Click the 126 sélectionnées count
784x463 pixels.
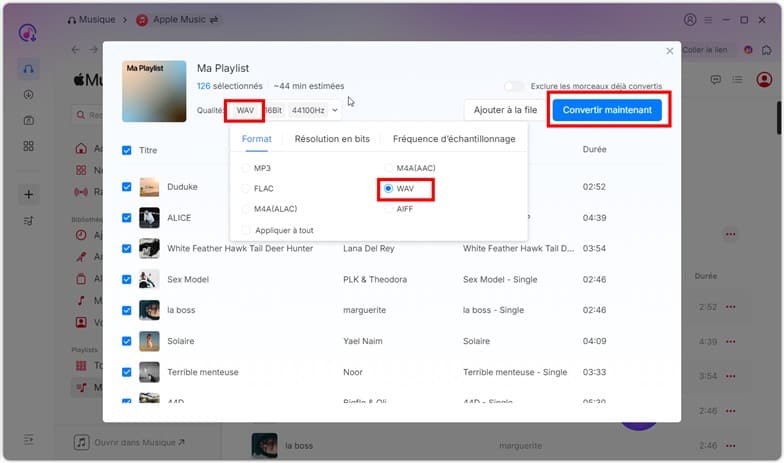(230, 86)
